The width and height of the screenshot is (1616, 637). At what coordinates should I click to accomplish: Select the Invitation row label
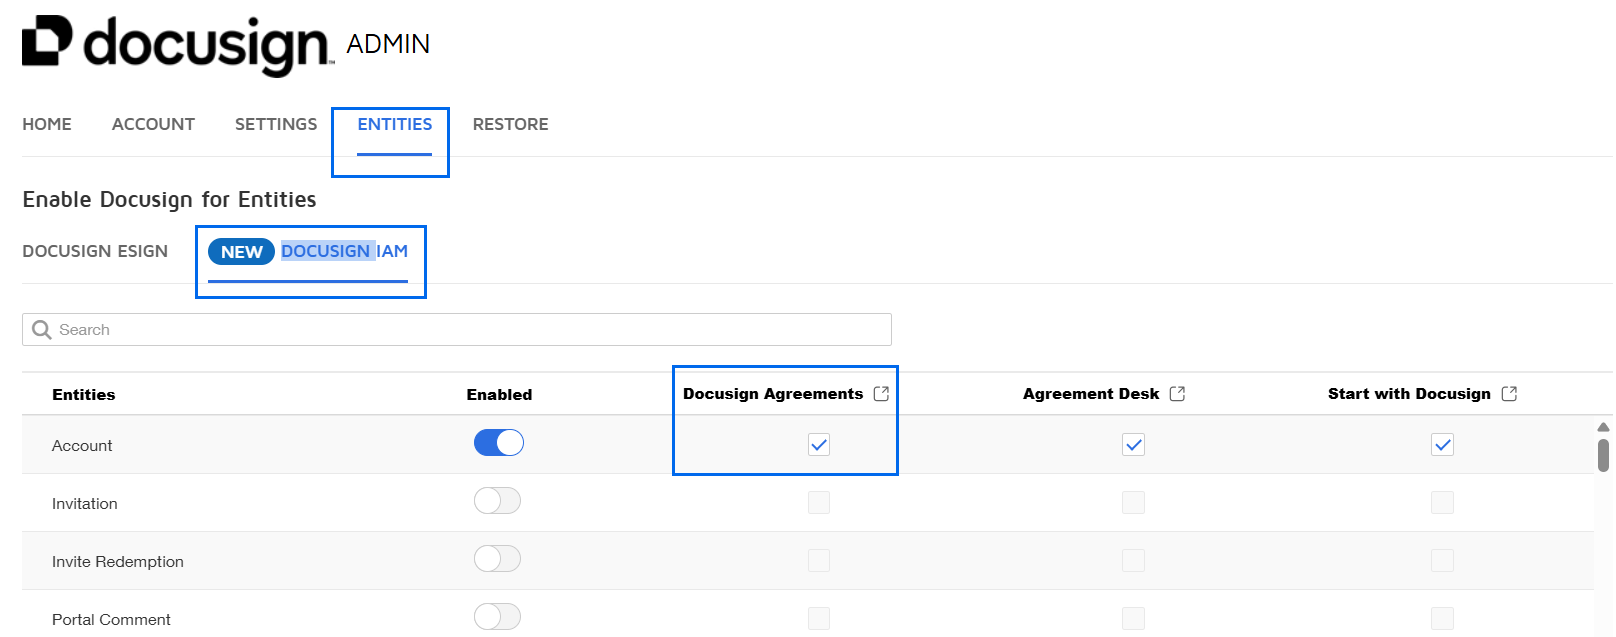pyautogui.click(x=85, y=504)
